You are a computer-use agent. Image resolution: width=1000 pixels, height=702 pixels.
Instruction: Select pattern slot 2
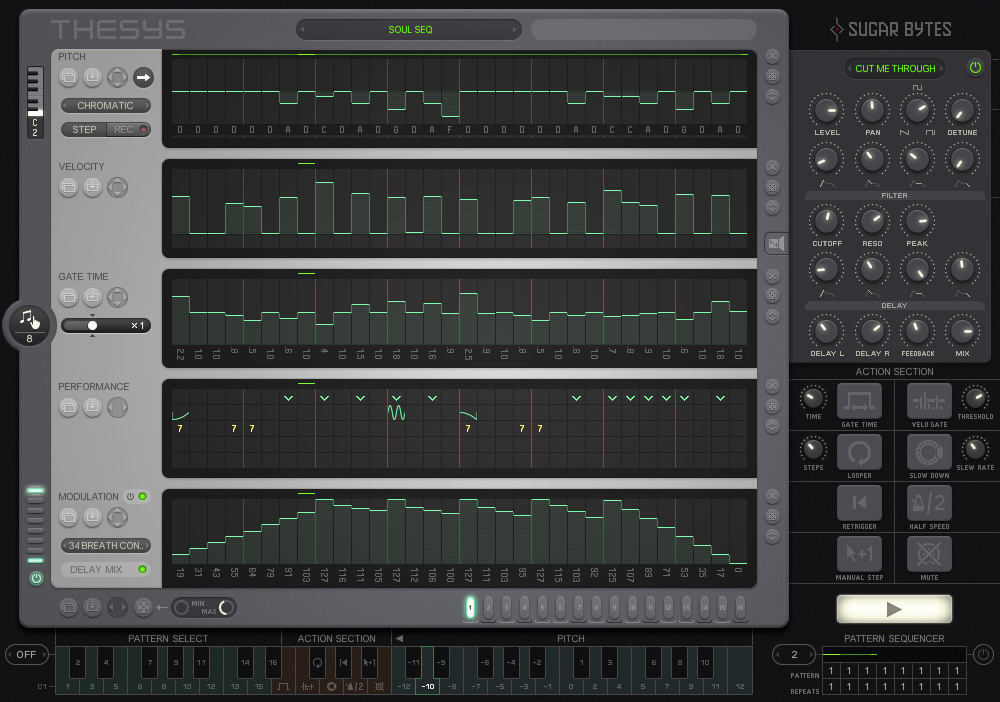click(488, 606)
